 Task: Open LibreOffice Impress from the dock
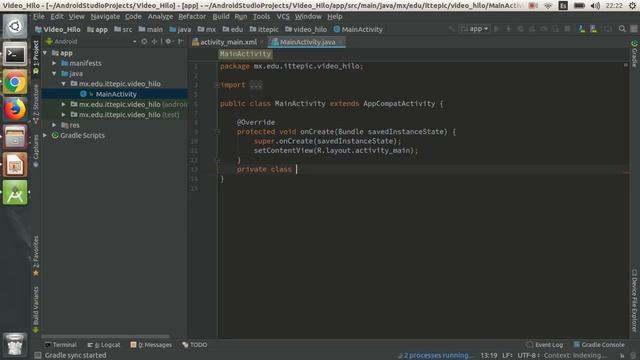(15, 165)
